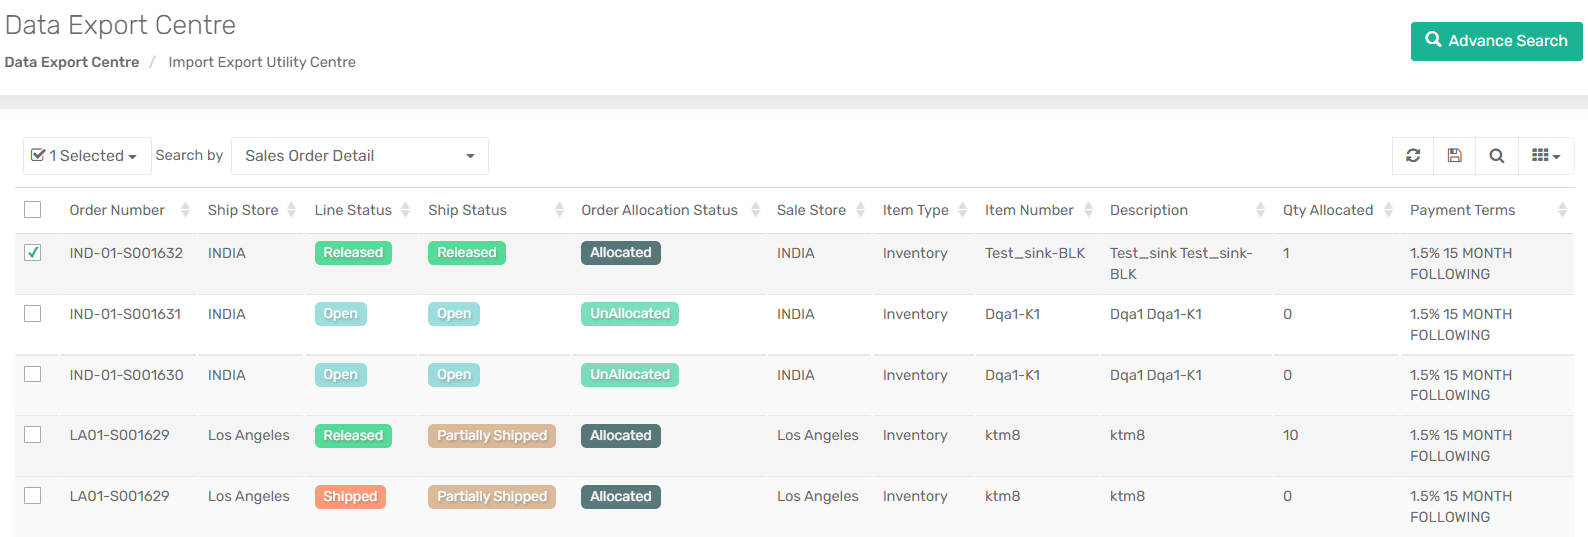
Task: Click the refresh icon in the toolbar
Action: point(1413,156)
